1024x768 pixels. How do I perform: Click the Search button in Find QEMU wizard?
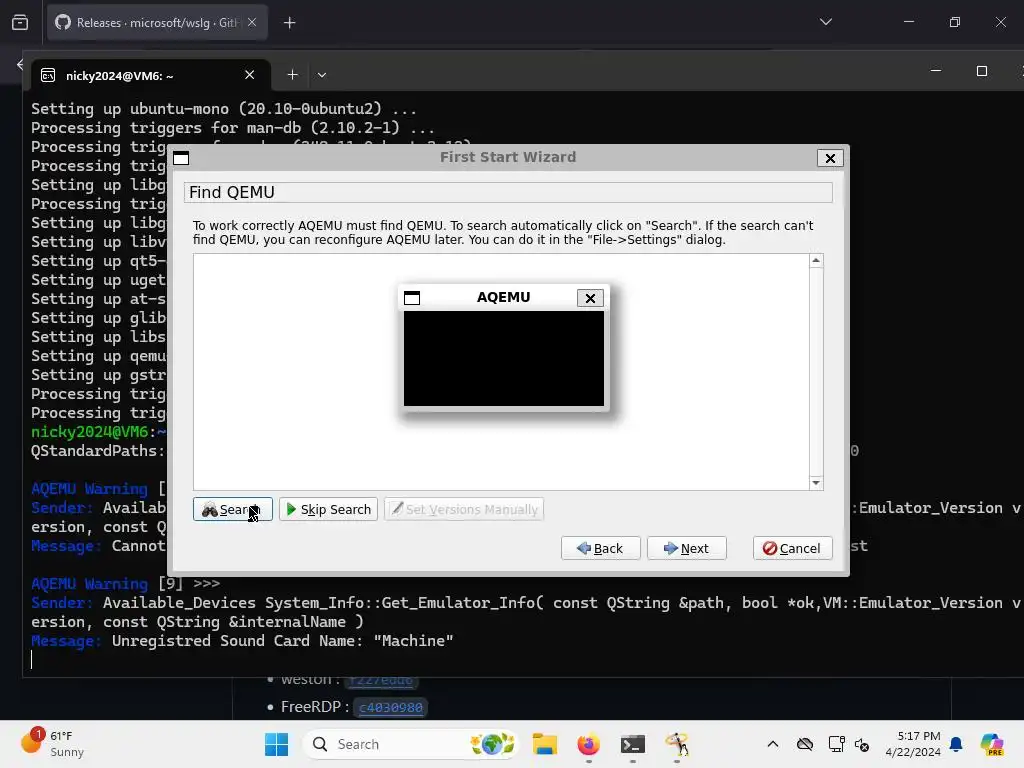click(232, 509)
